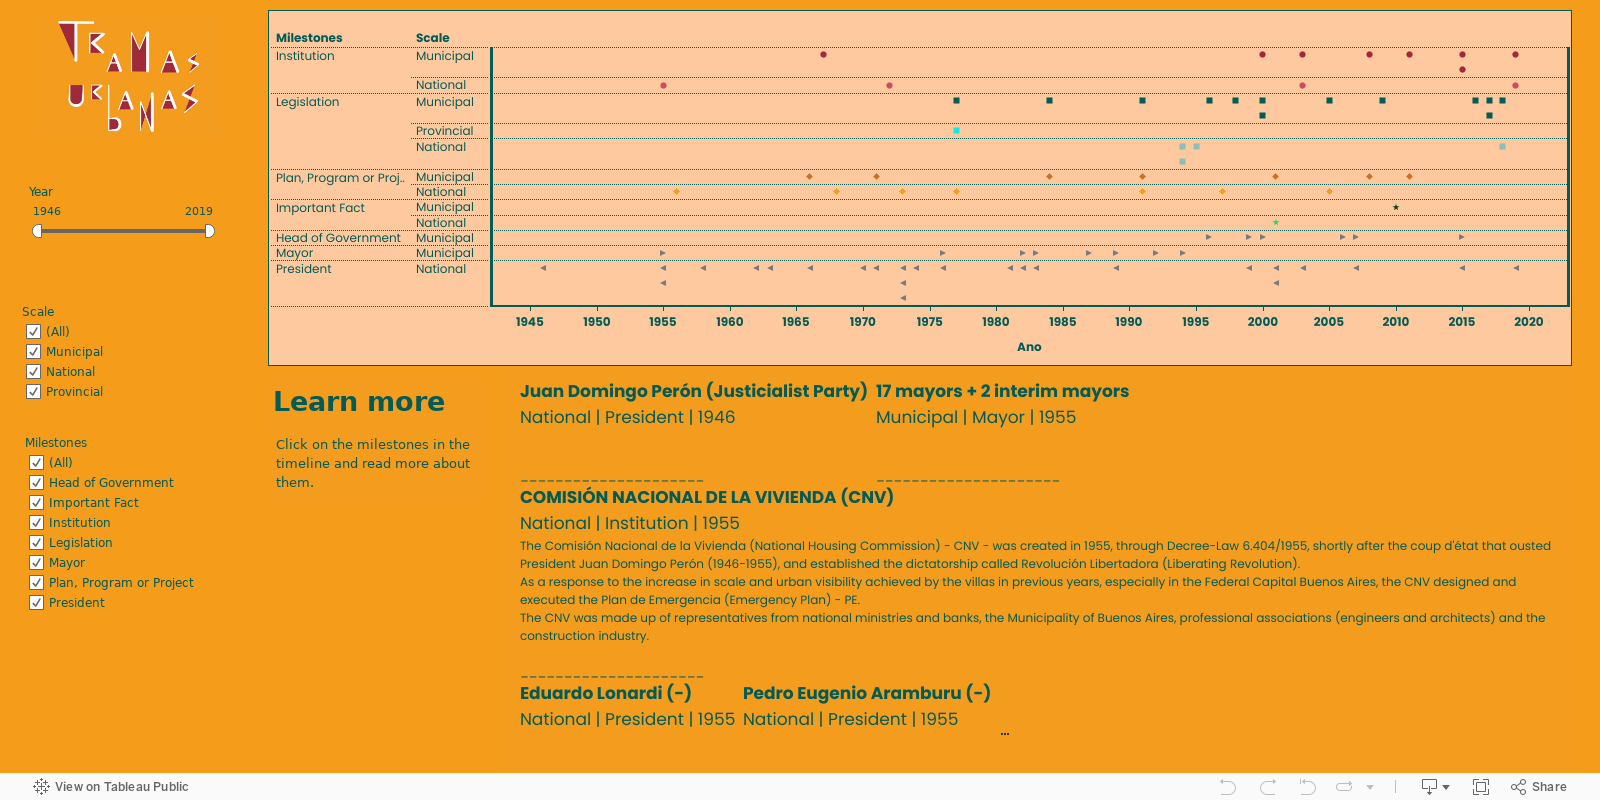Open the device layout icon in footer
Screen dimensions: 1600x800
click(1429, 787)
